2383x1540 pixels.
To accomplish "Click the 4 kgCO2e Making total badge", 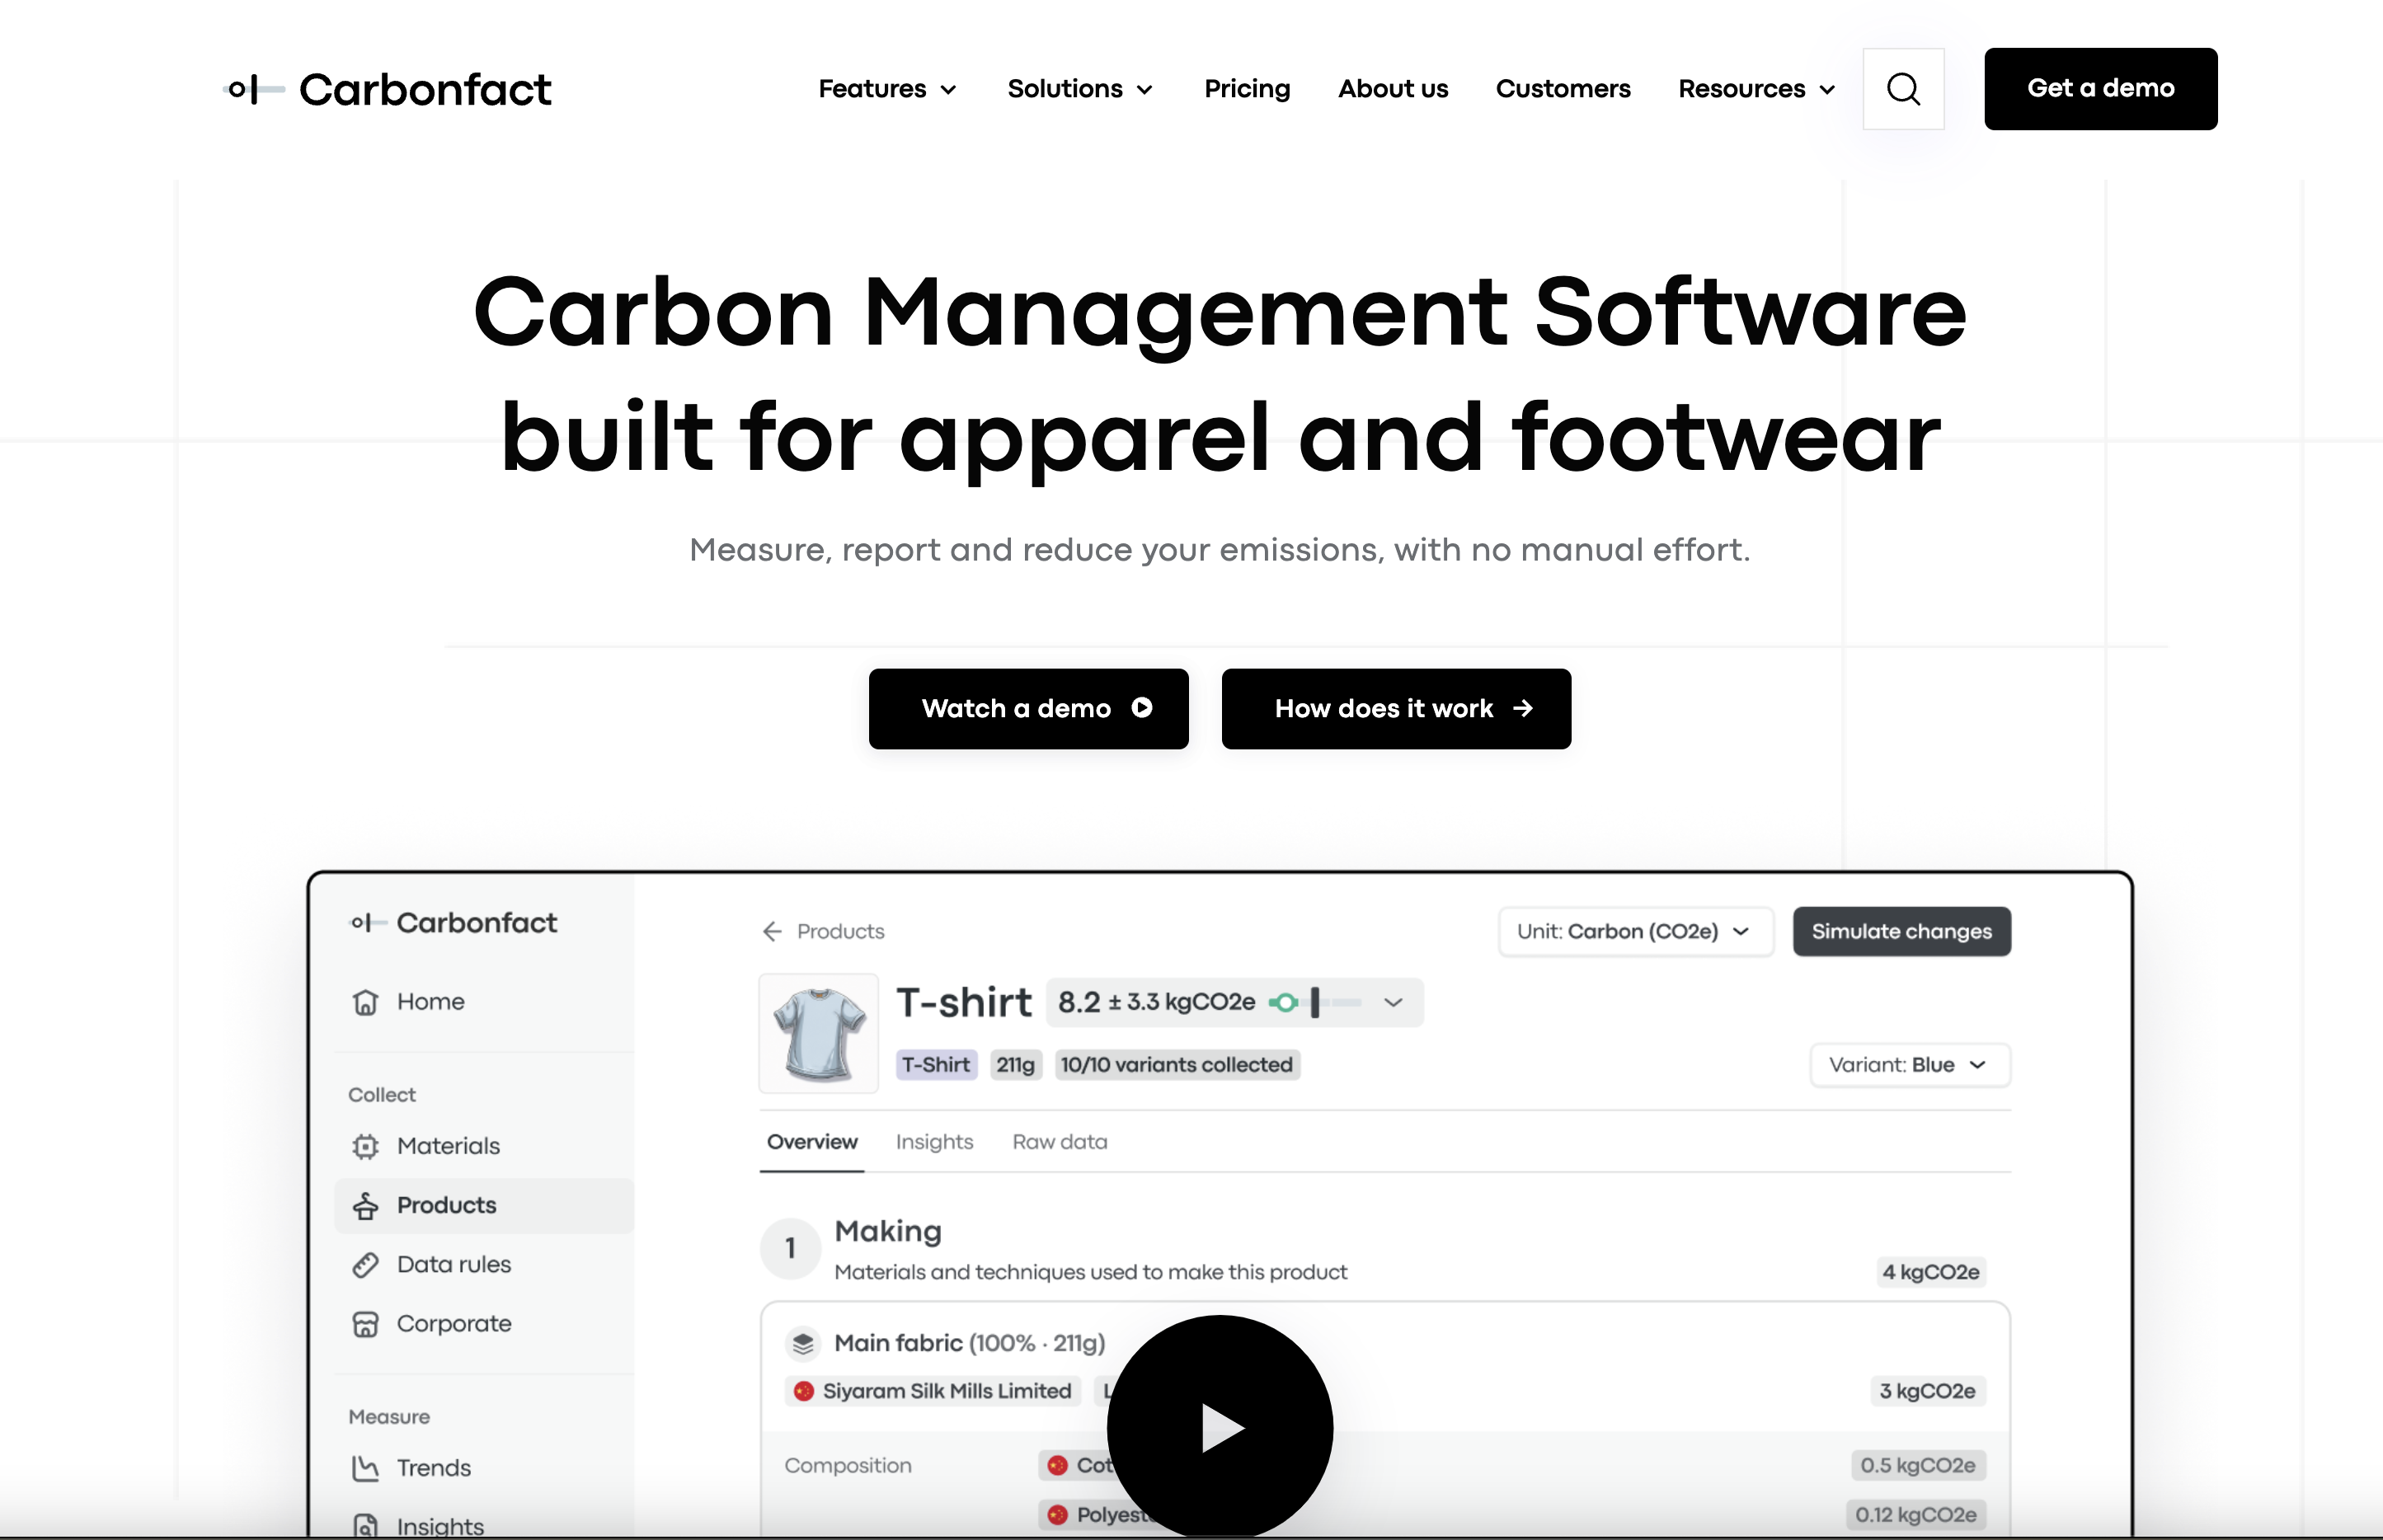I will [x=1931, y=1273].
